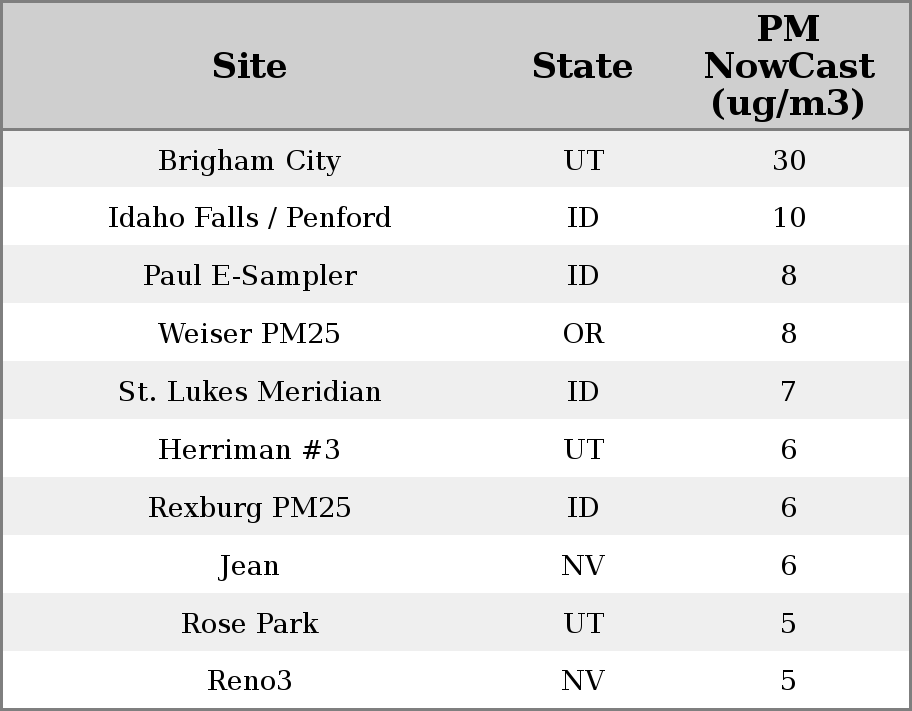Click the NV state cell for Jean
Screen dimensions: 912x711
[x=583, y=566]
